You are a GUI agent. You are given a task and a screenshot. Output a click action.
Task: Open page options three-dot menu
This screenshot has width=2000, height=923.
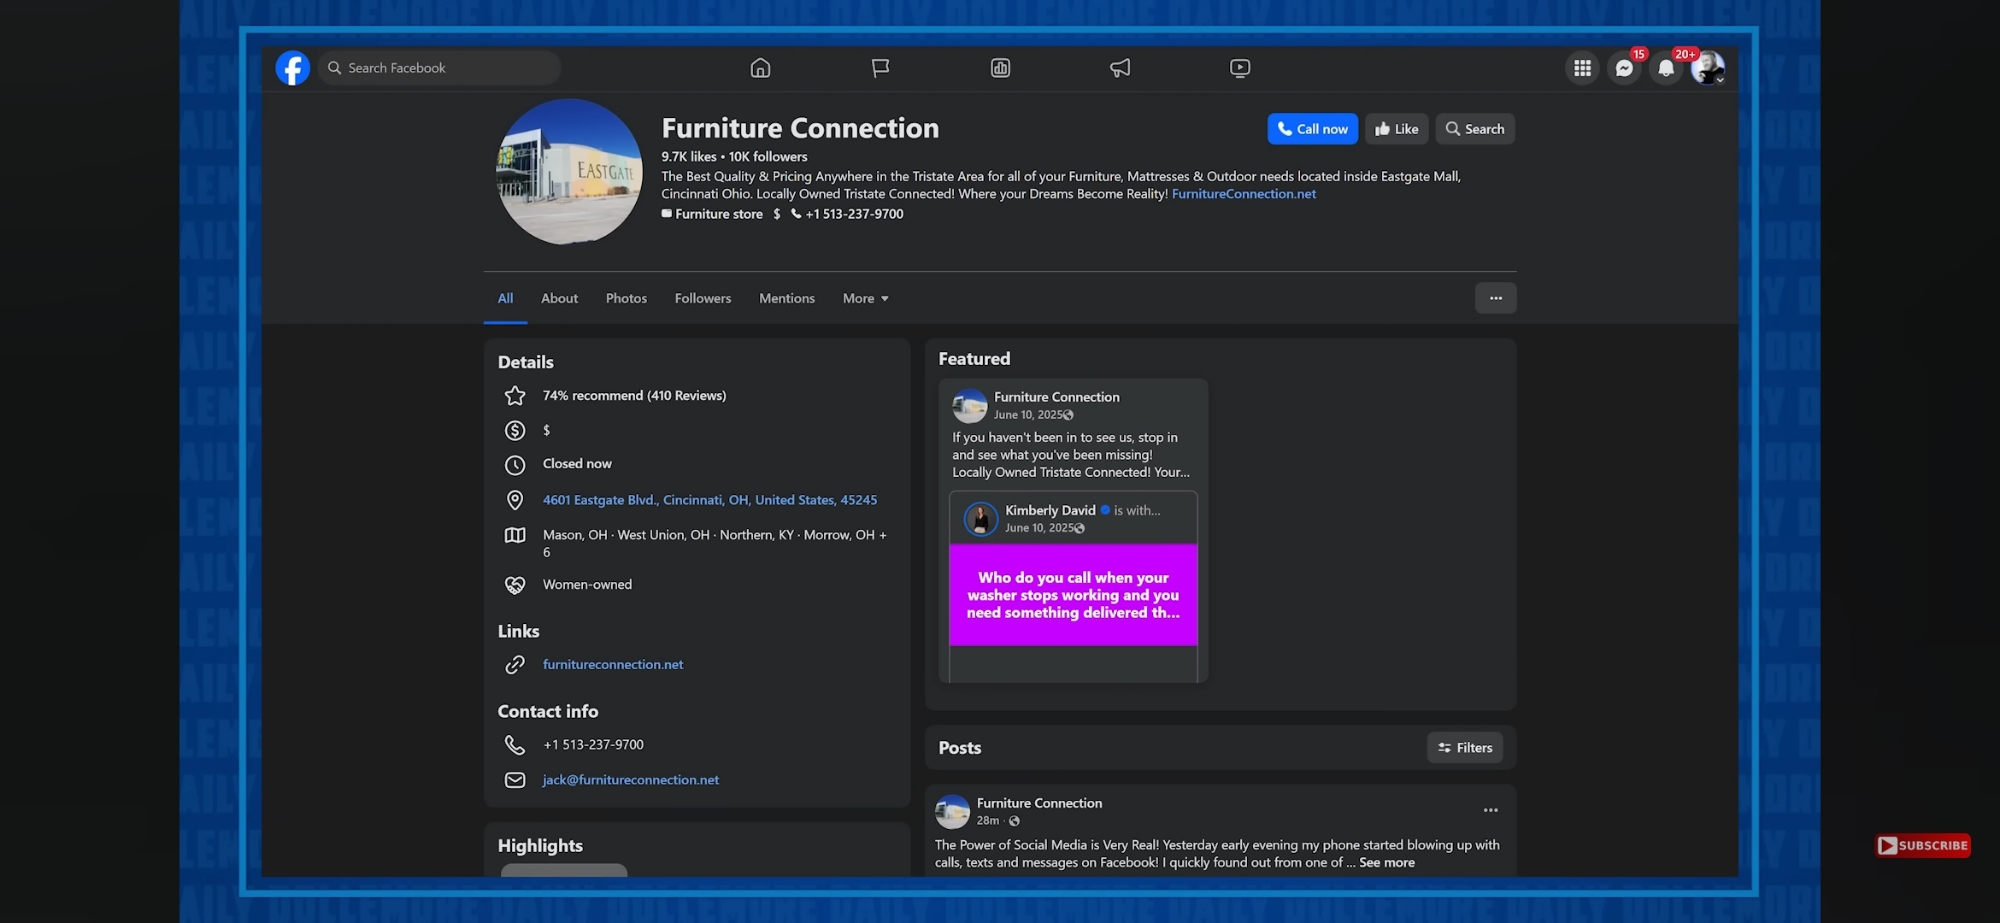click(1495, 298)
